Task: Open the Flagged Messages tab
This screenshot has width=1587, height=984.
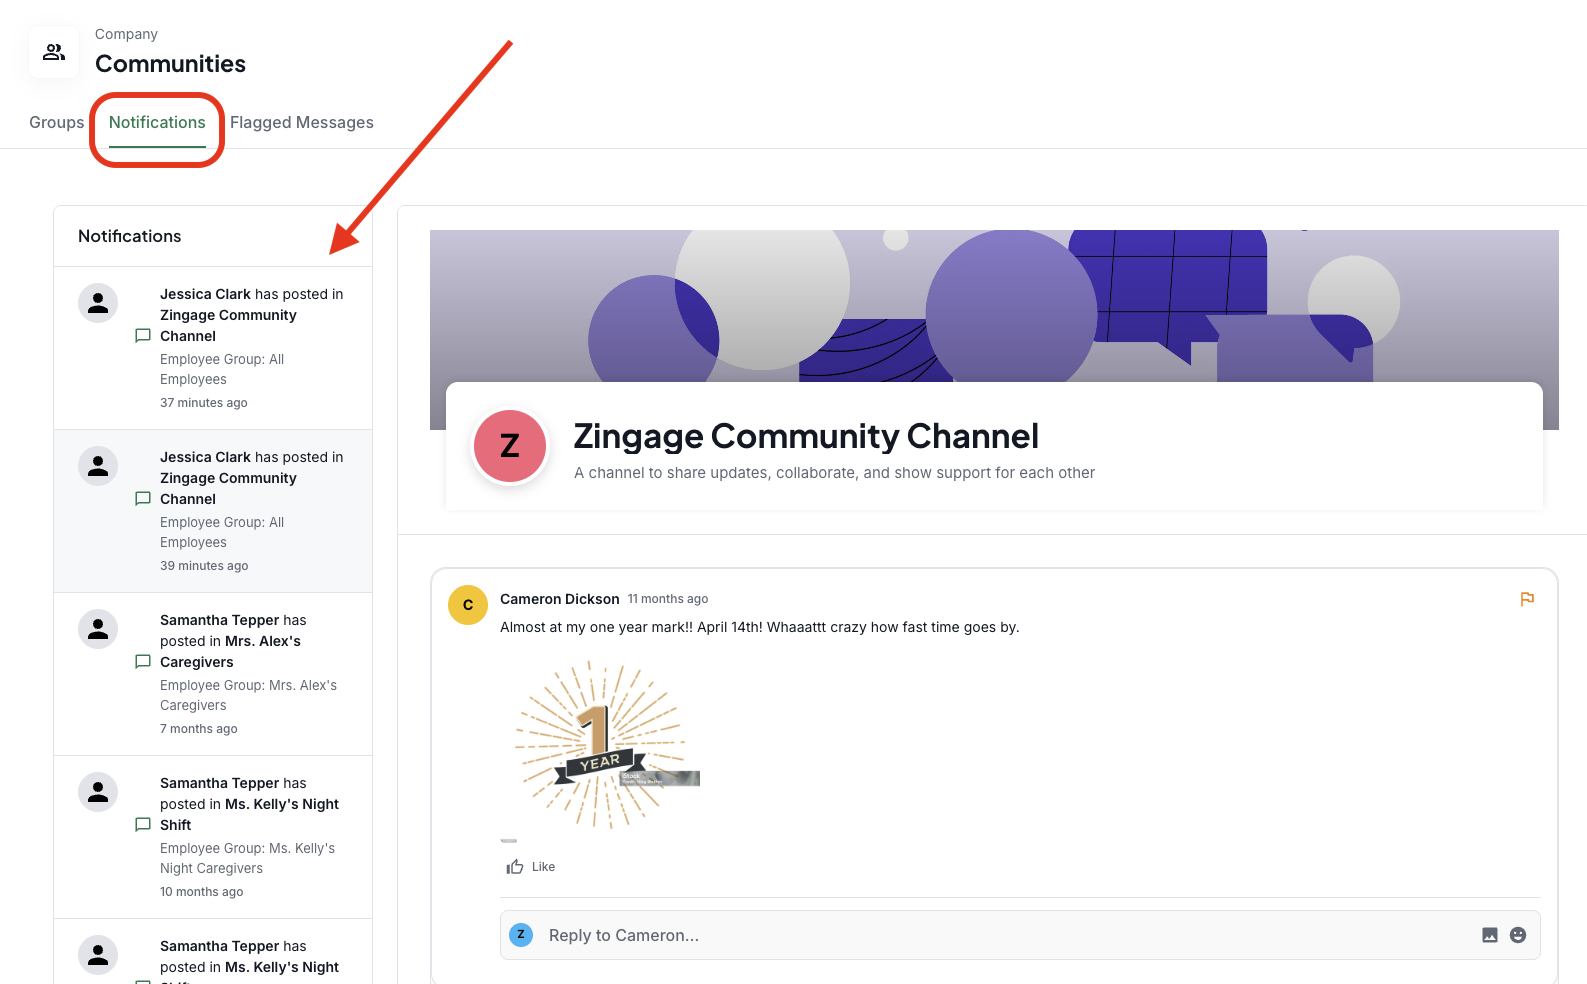Action: (x=302, y=122)
